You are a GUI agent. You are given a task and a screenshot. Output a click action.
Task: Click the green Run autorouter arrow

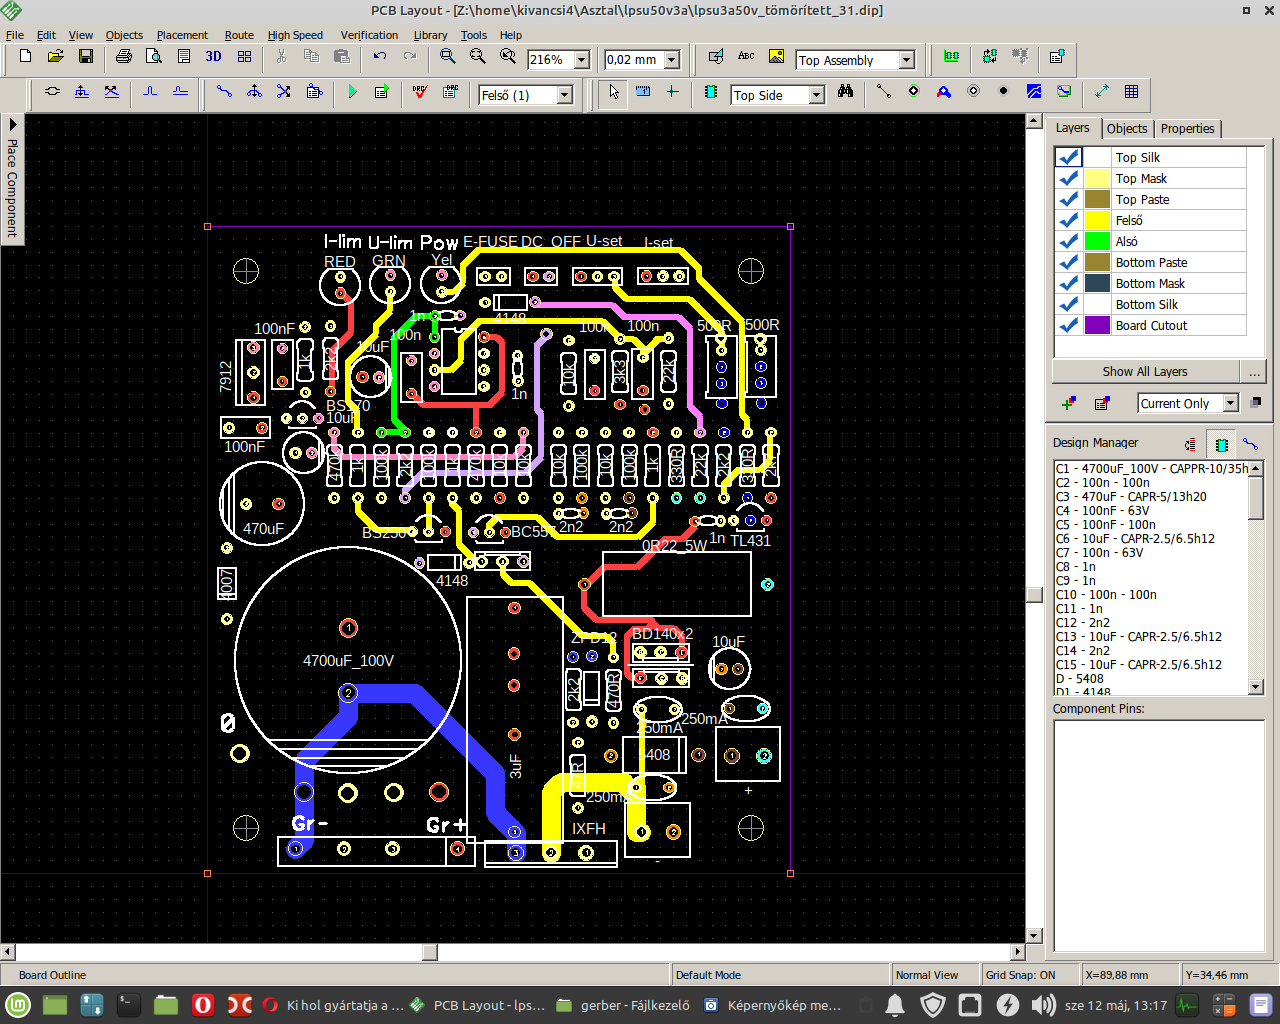pos(352,92)
